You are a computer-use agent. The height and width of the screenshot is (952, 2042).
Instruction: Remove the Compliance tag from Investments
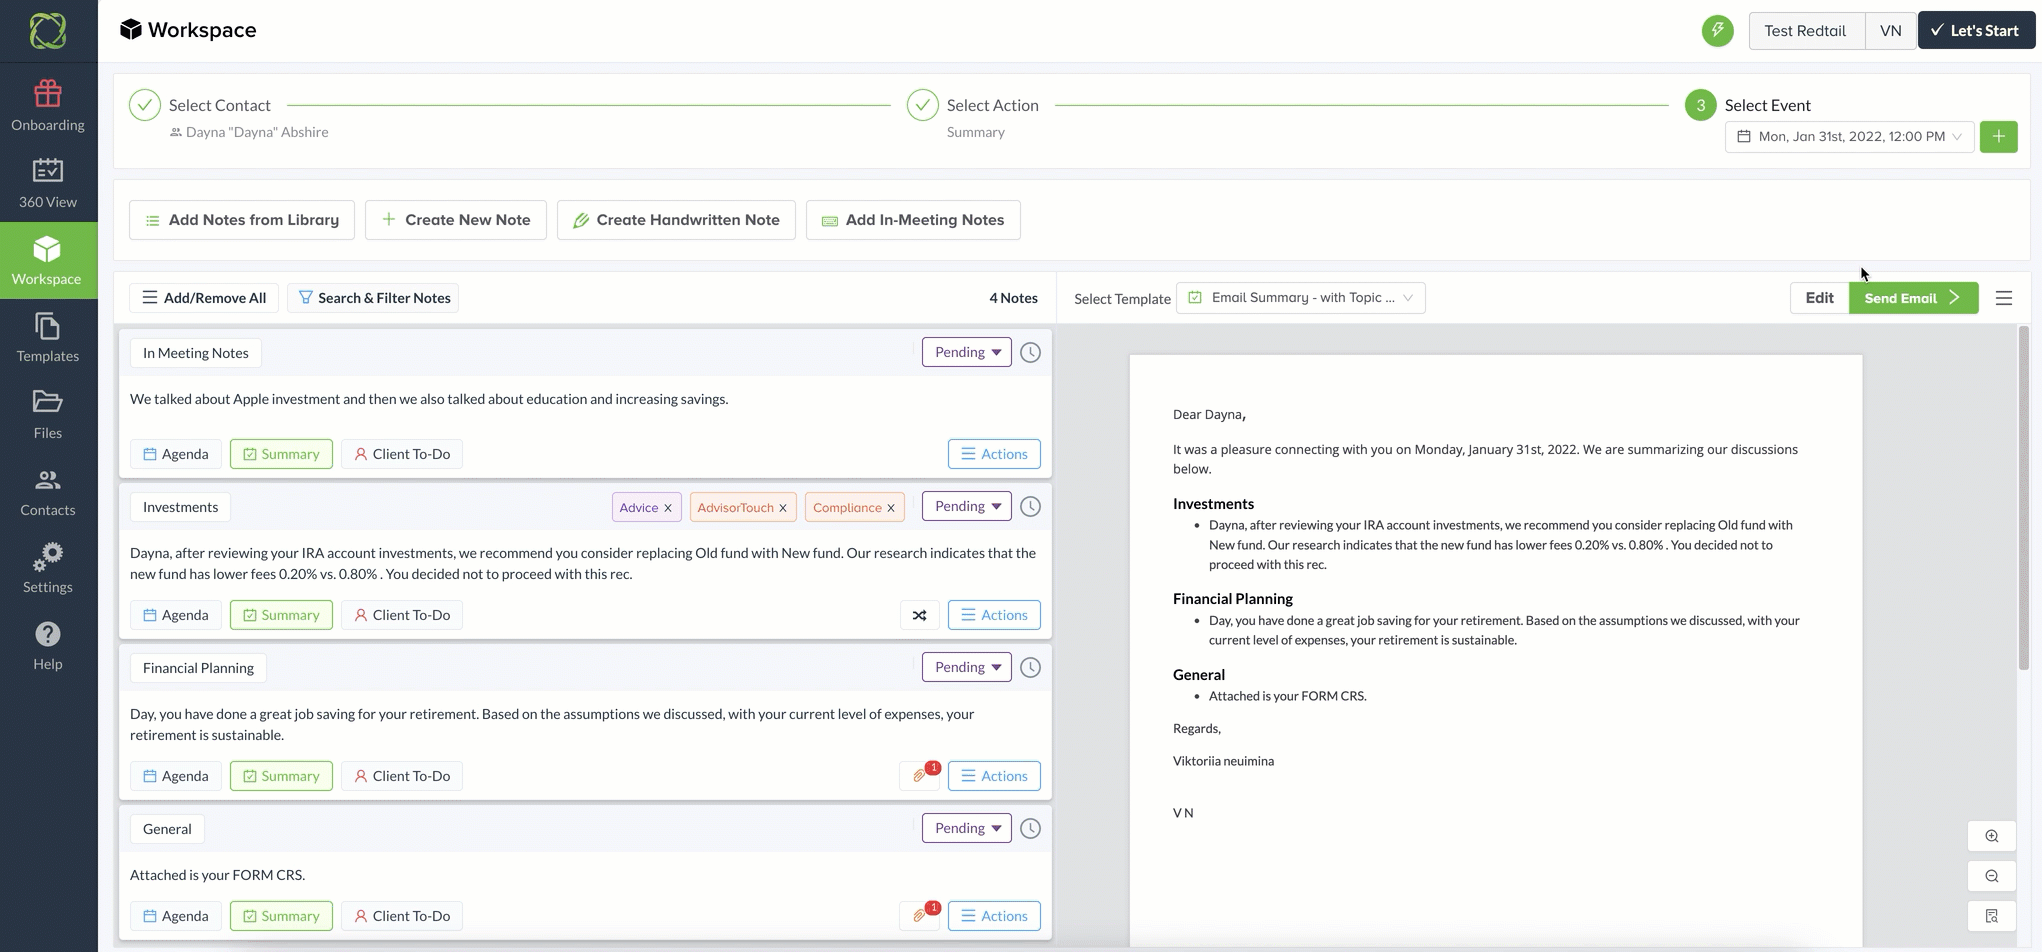tap(891, 508)
